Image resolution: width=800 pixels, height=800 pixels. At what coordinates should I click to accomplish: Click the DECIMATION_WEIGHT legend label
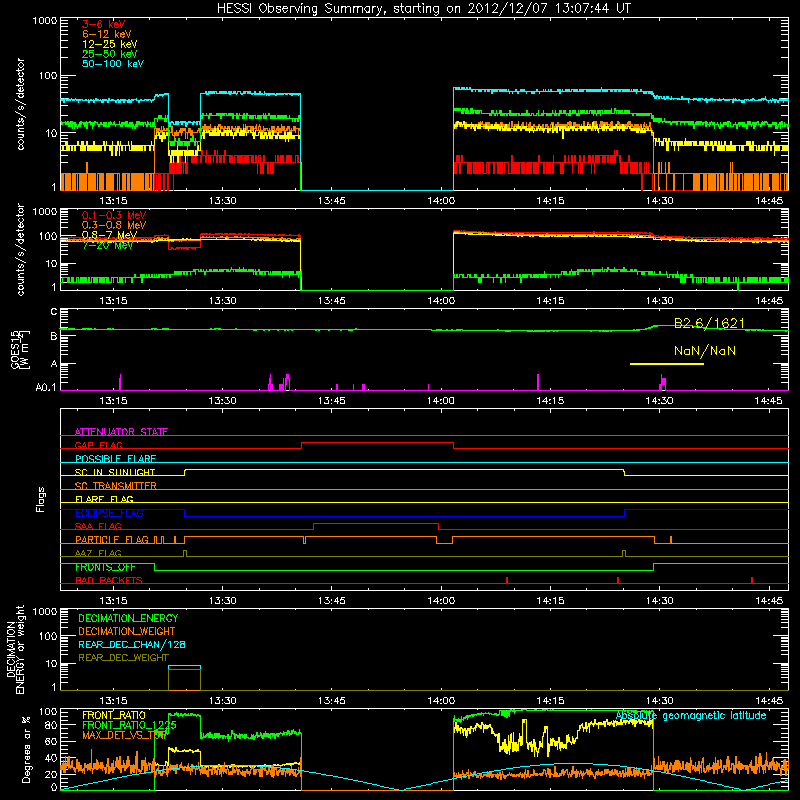pos(127,631)
